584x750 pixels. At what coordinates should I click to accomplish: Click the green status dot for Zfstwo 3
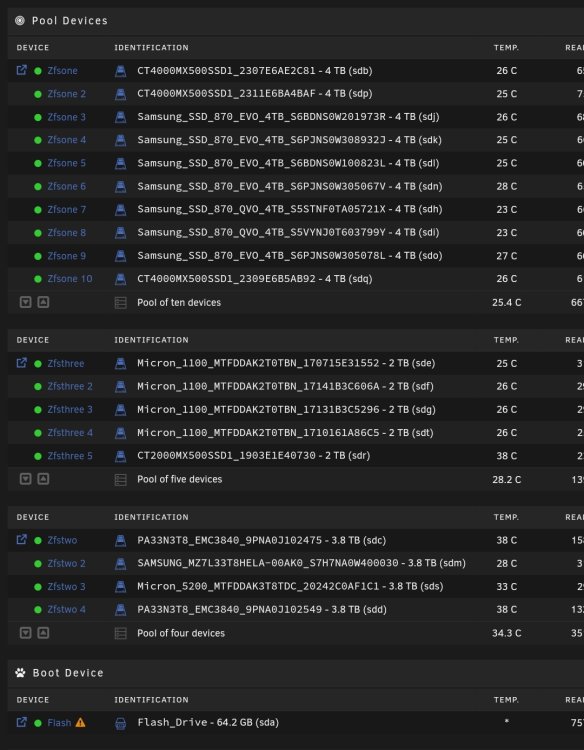coord(38,586)
